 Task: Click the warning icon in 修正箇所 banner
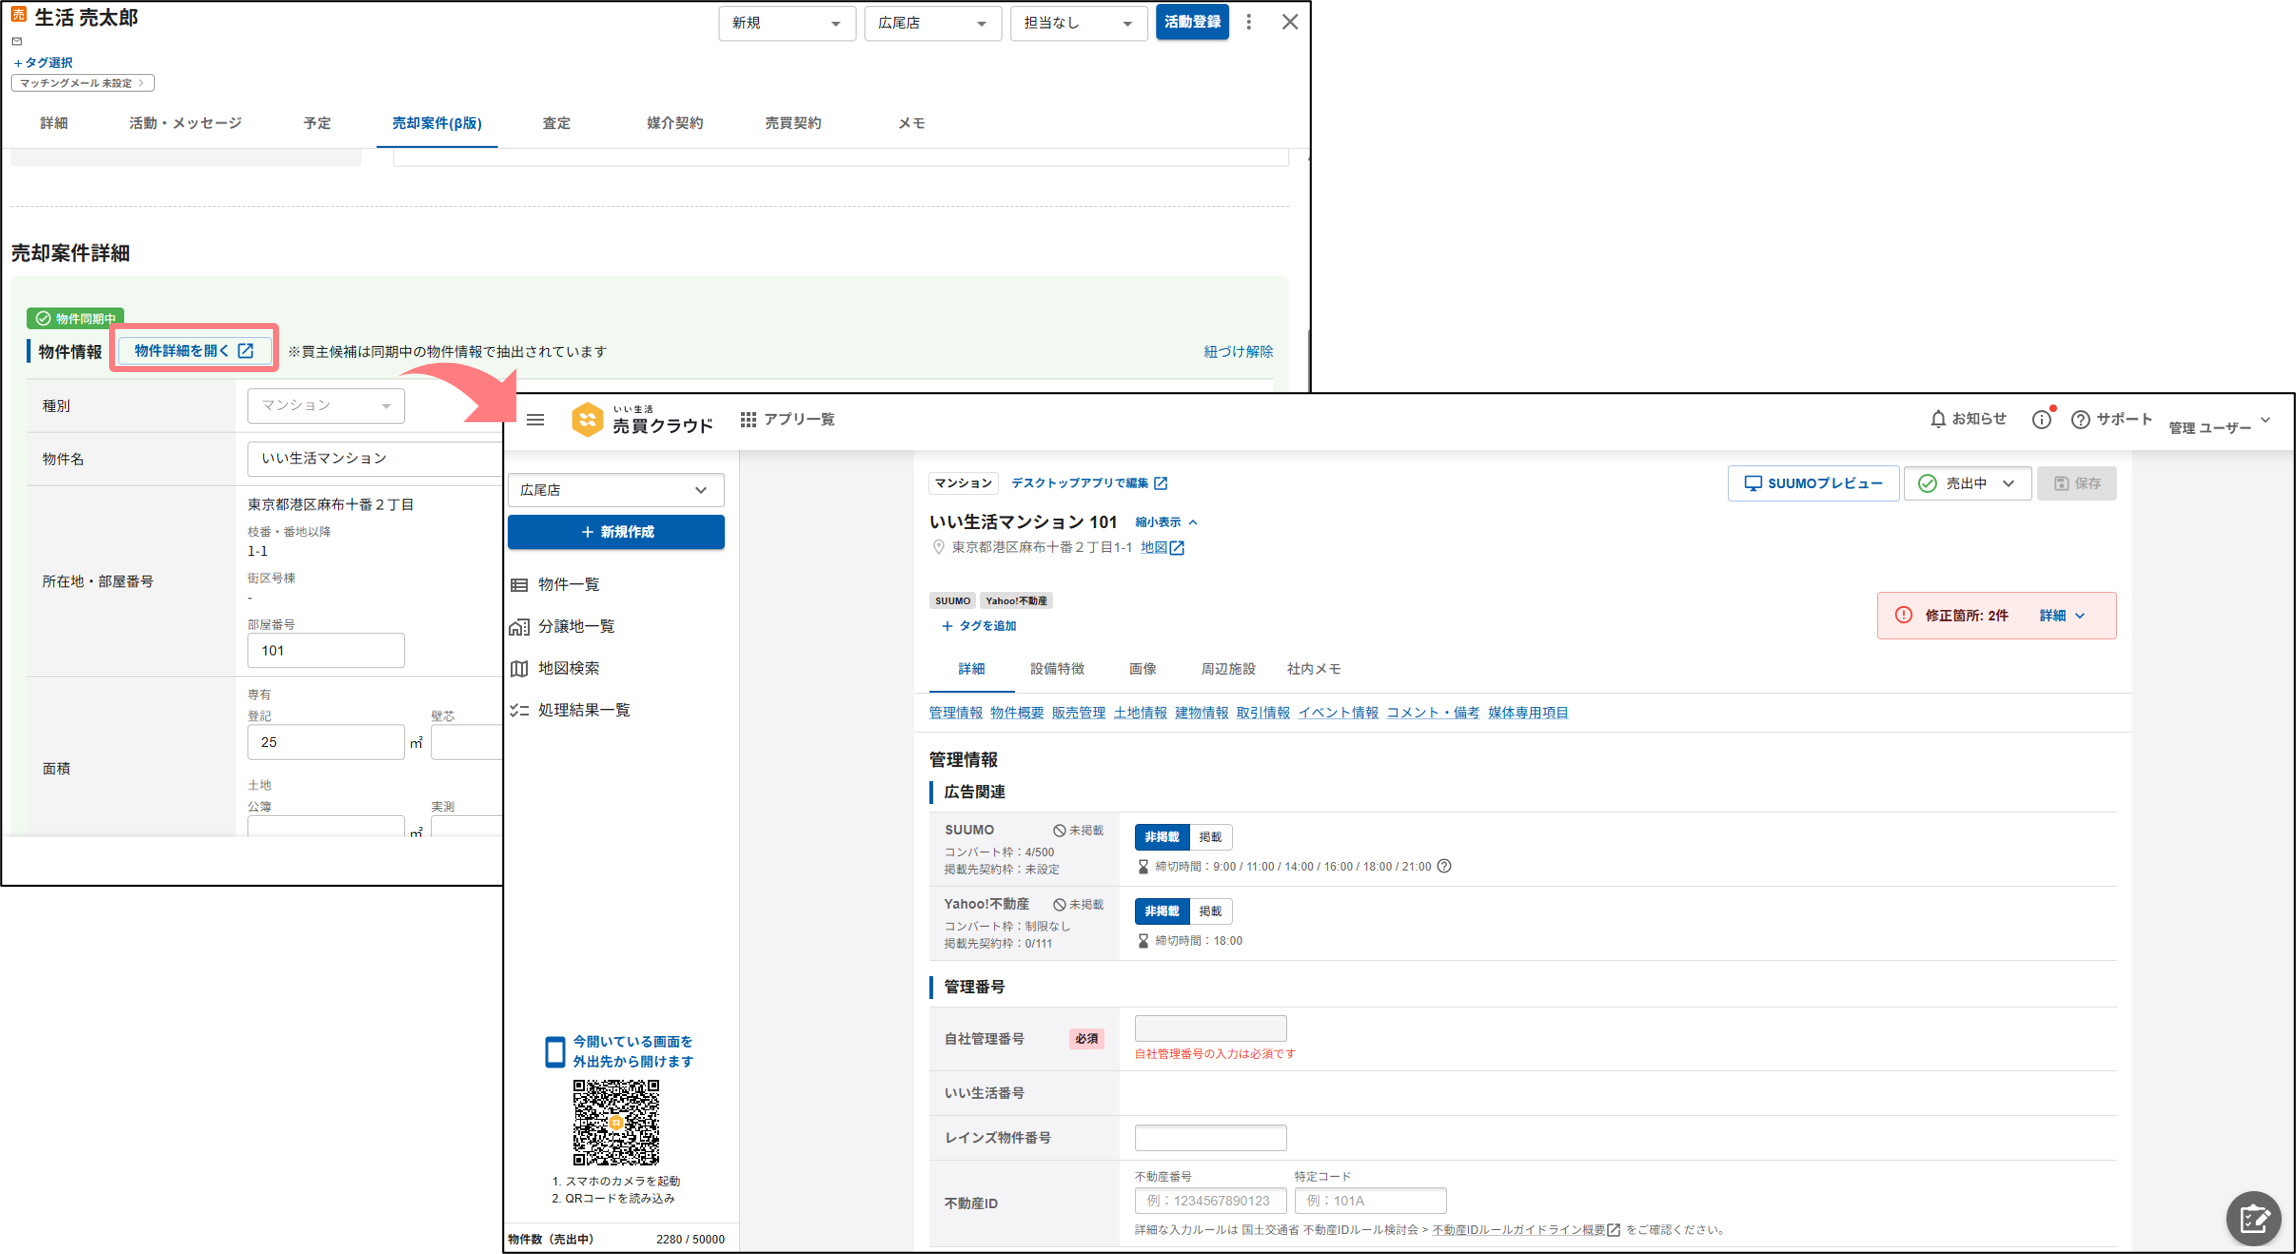point(1903,615)
